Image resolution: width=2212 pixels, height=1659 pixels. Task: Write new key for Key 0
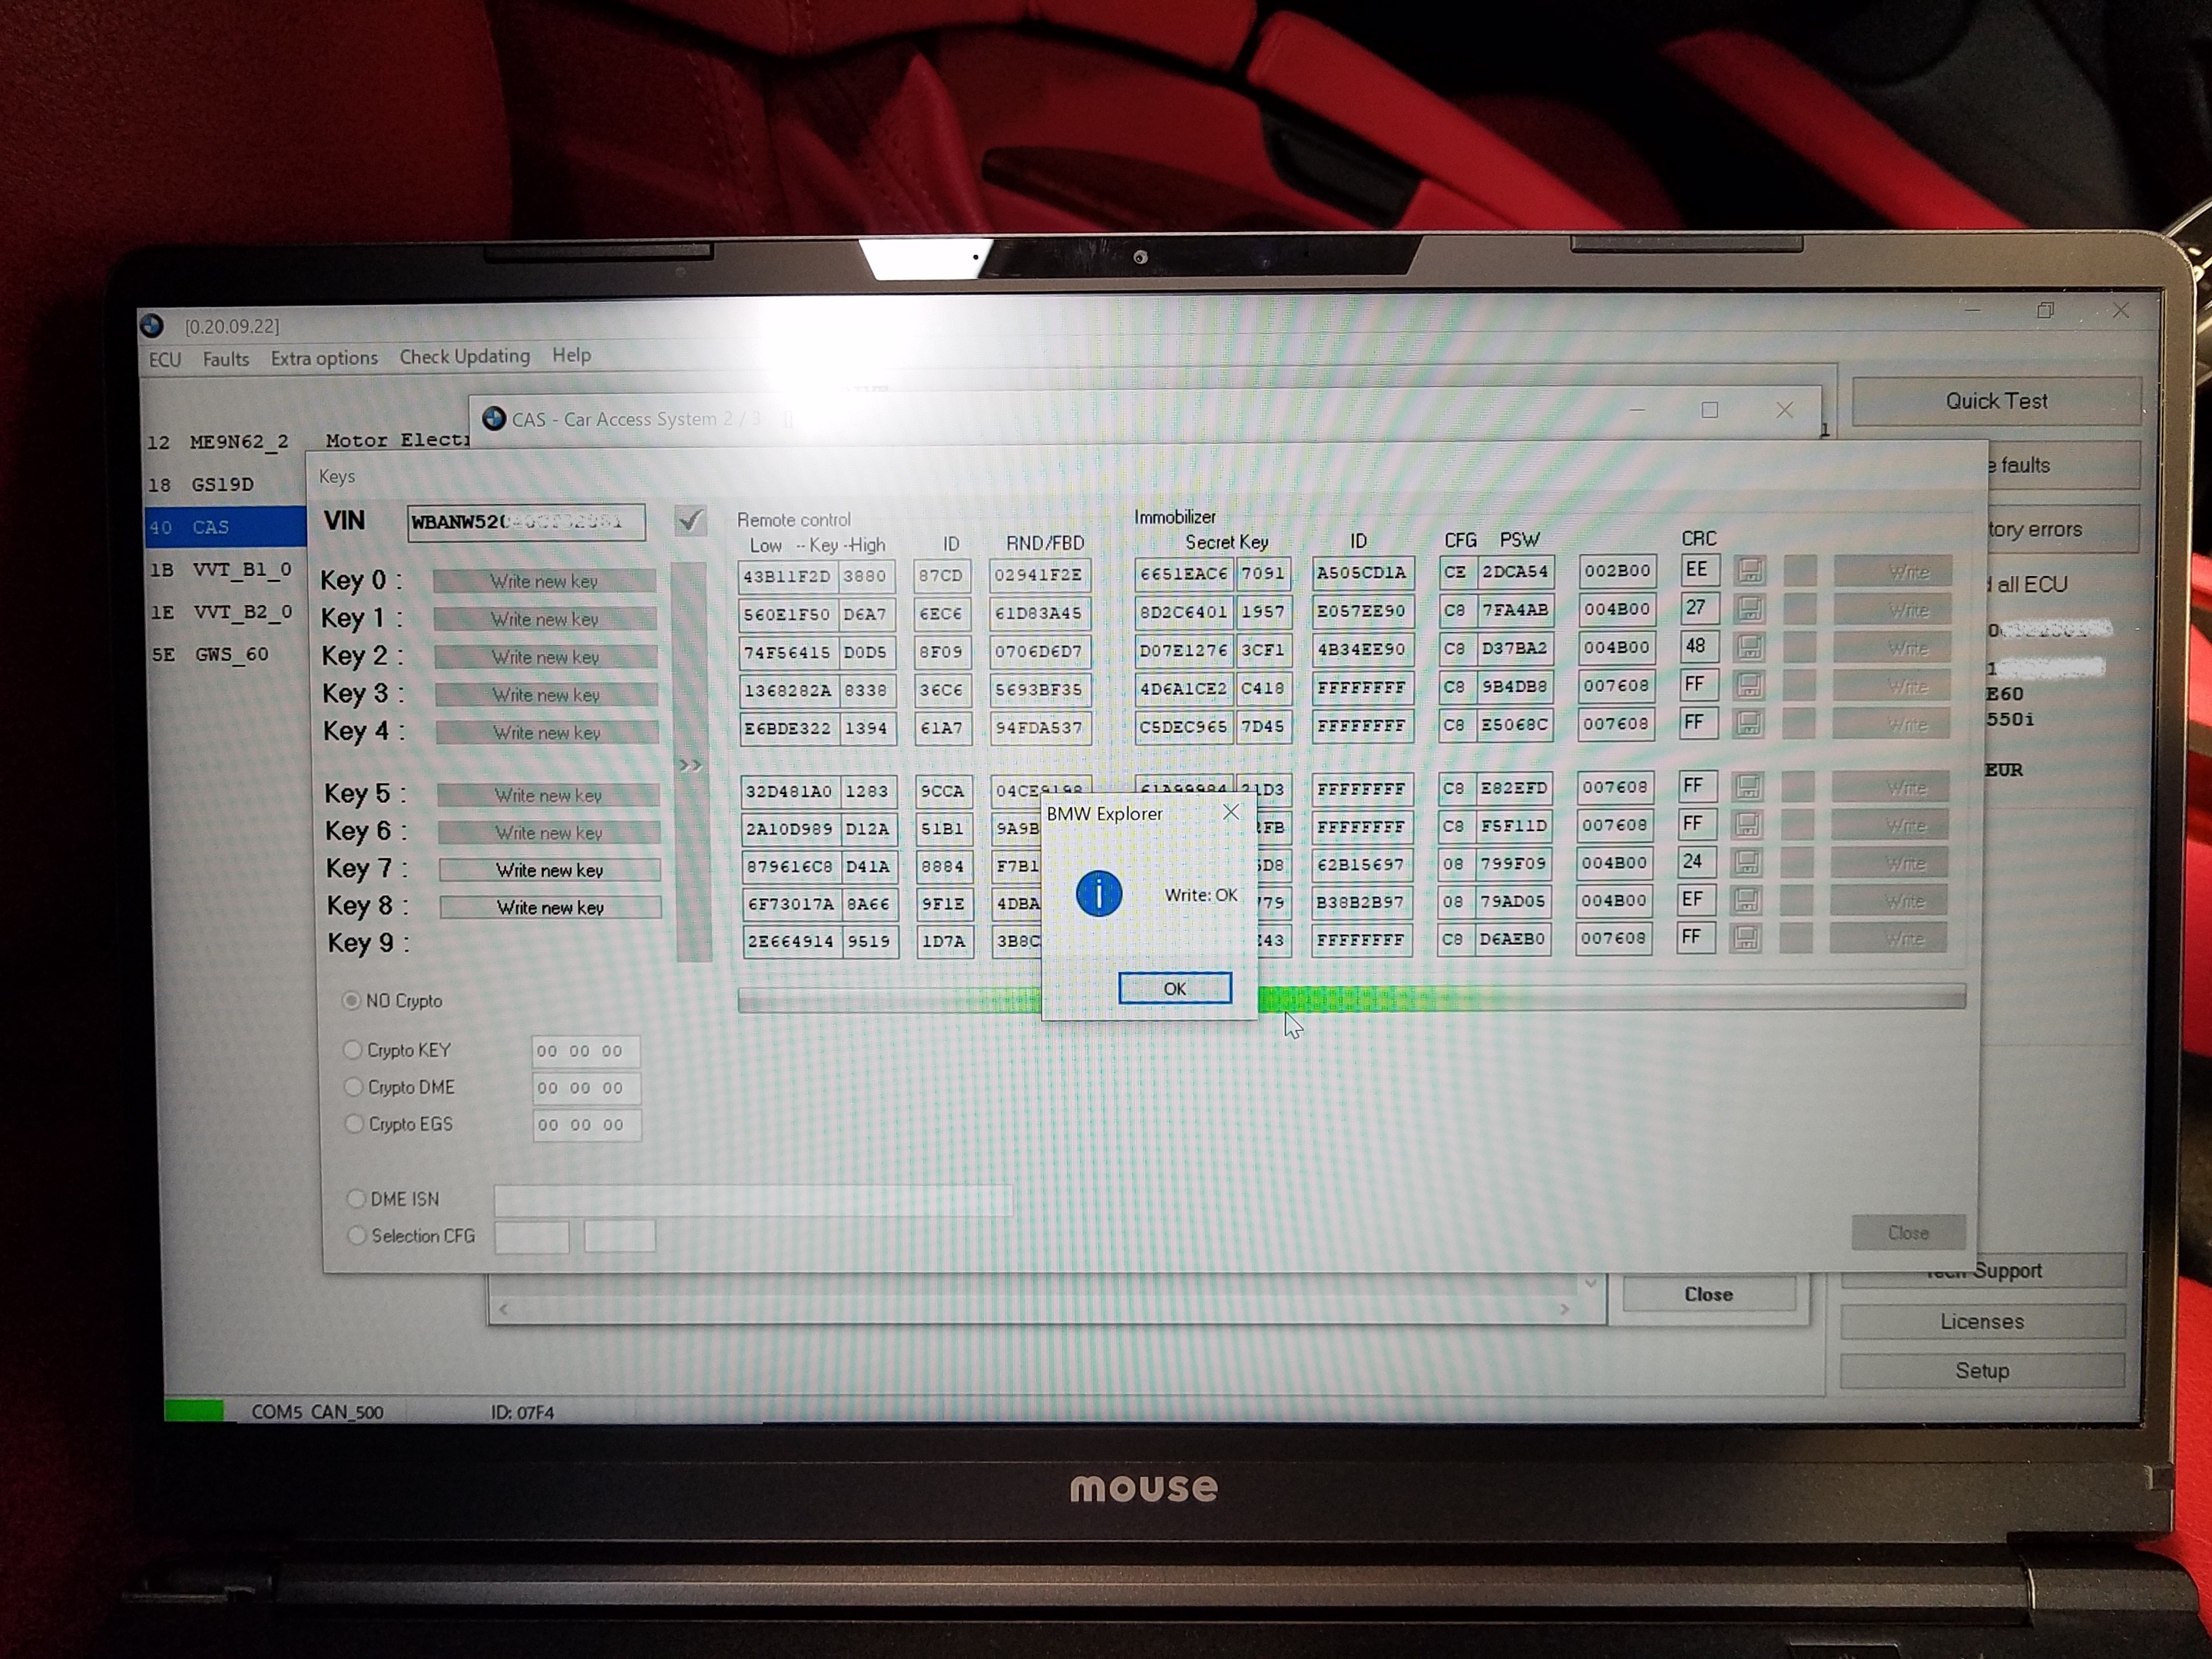point(544,581)
